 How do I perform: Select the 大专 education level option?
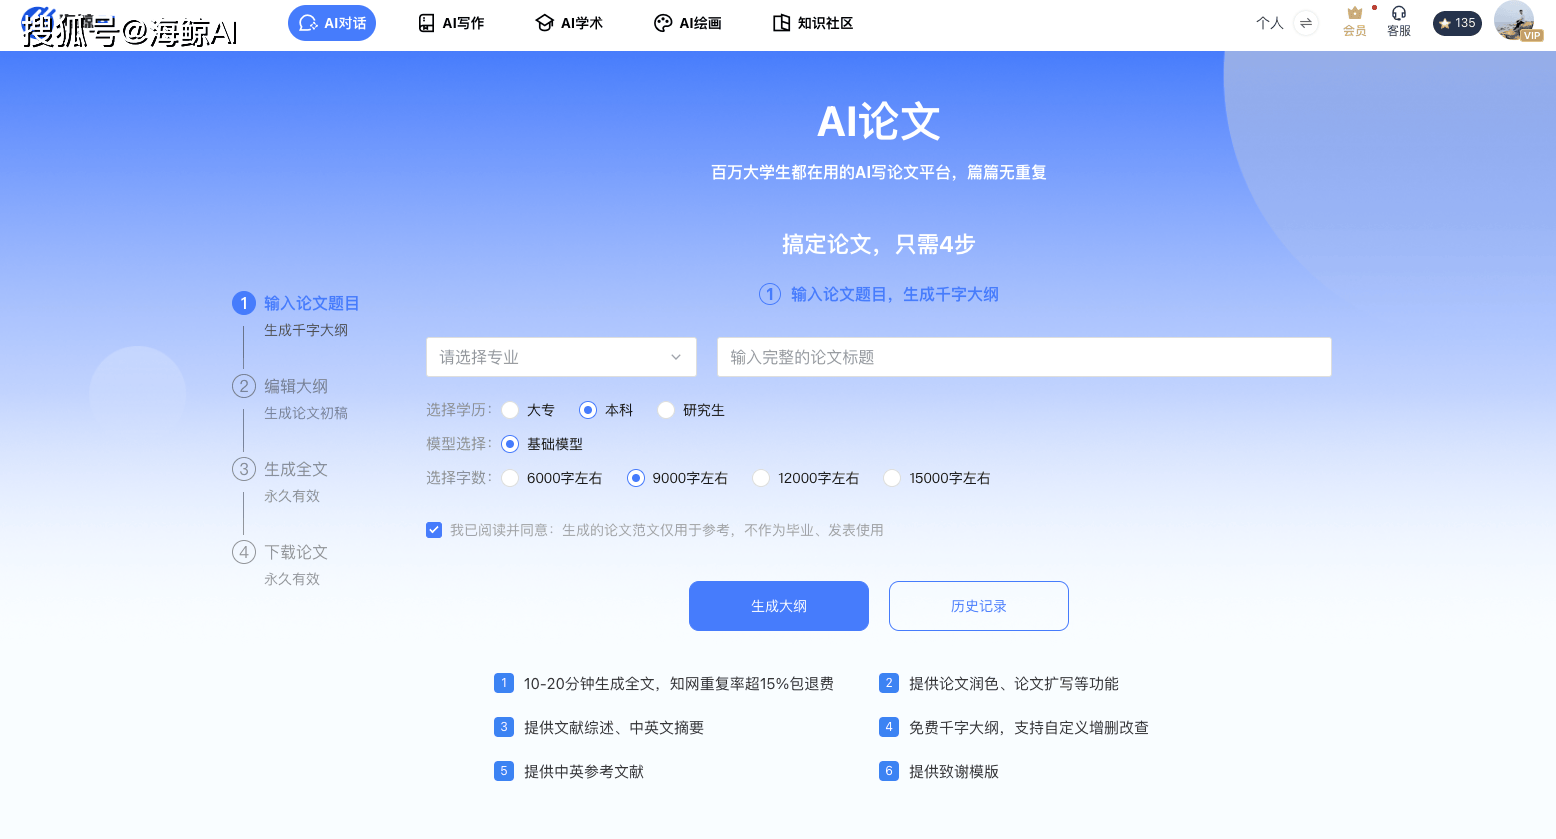pos(510,410)
